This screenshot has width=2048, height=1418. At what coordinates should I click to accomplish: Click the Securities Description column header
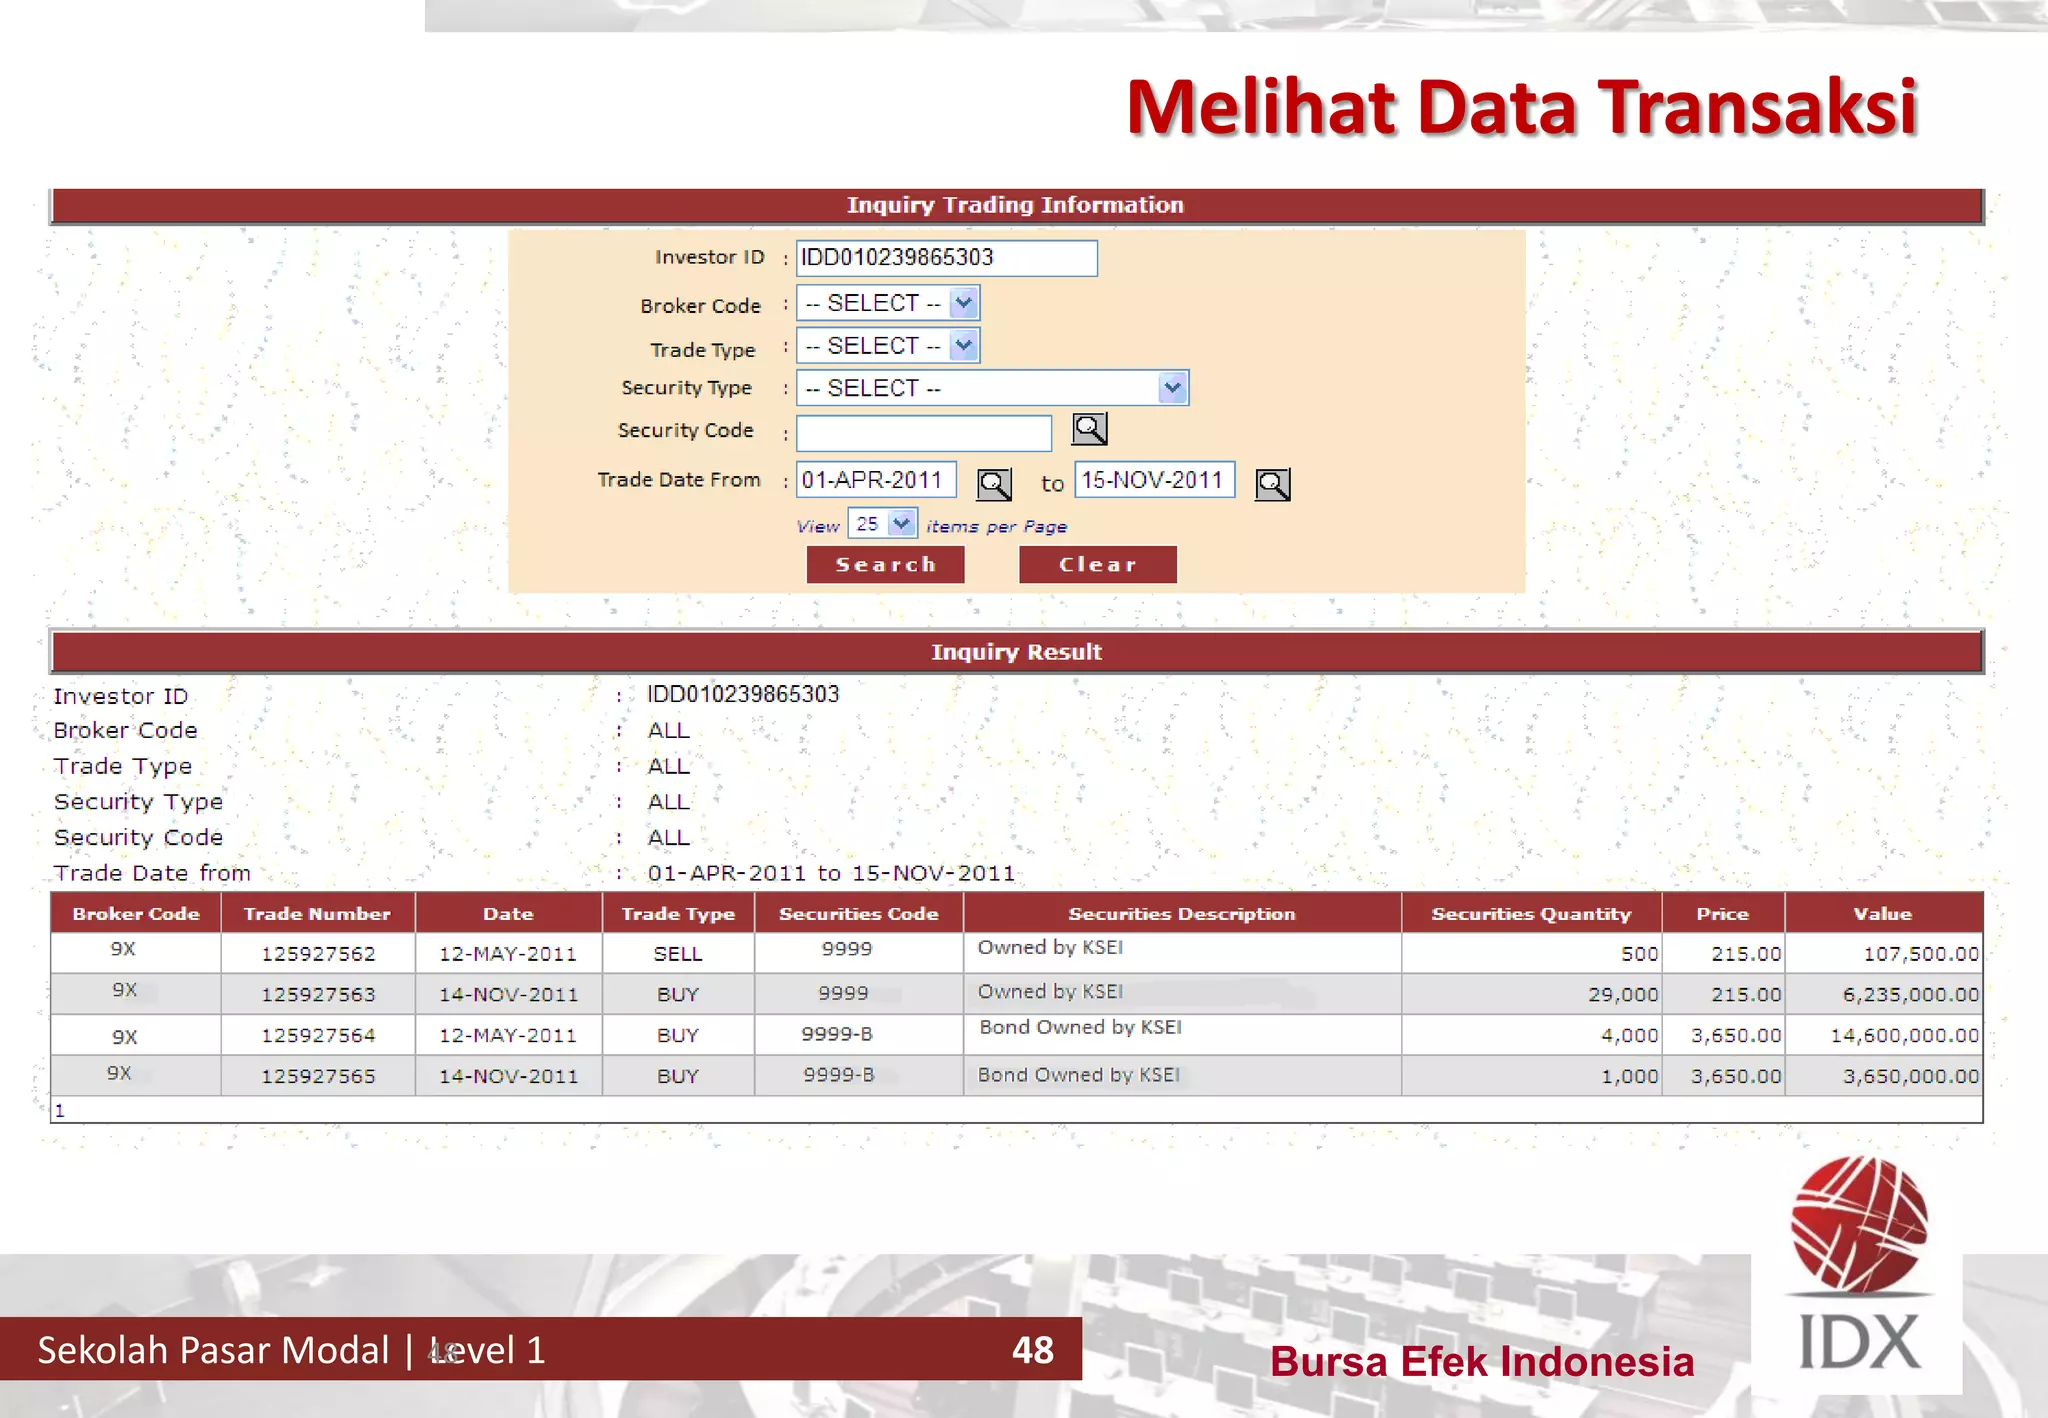pyautogui.click(x=1182, y=913)
